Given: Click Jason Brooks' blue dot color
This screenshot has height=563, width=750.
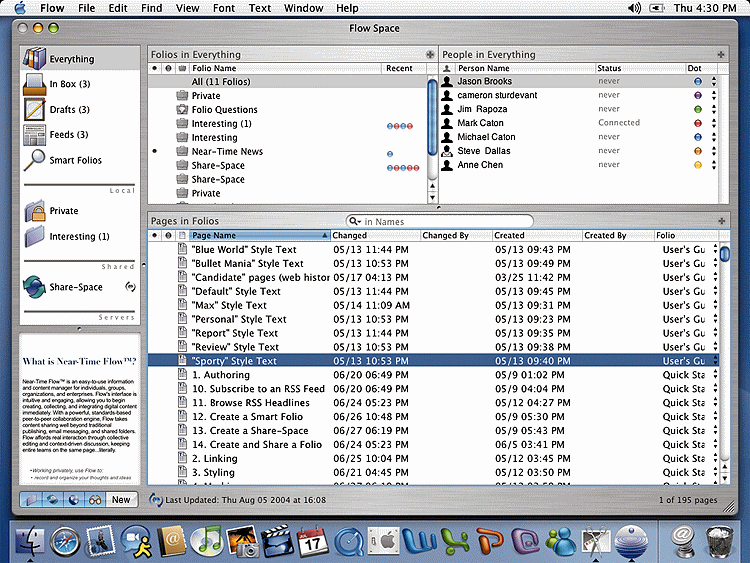Looking at the screenshot, I should point(697,81).
